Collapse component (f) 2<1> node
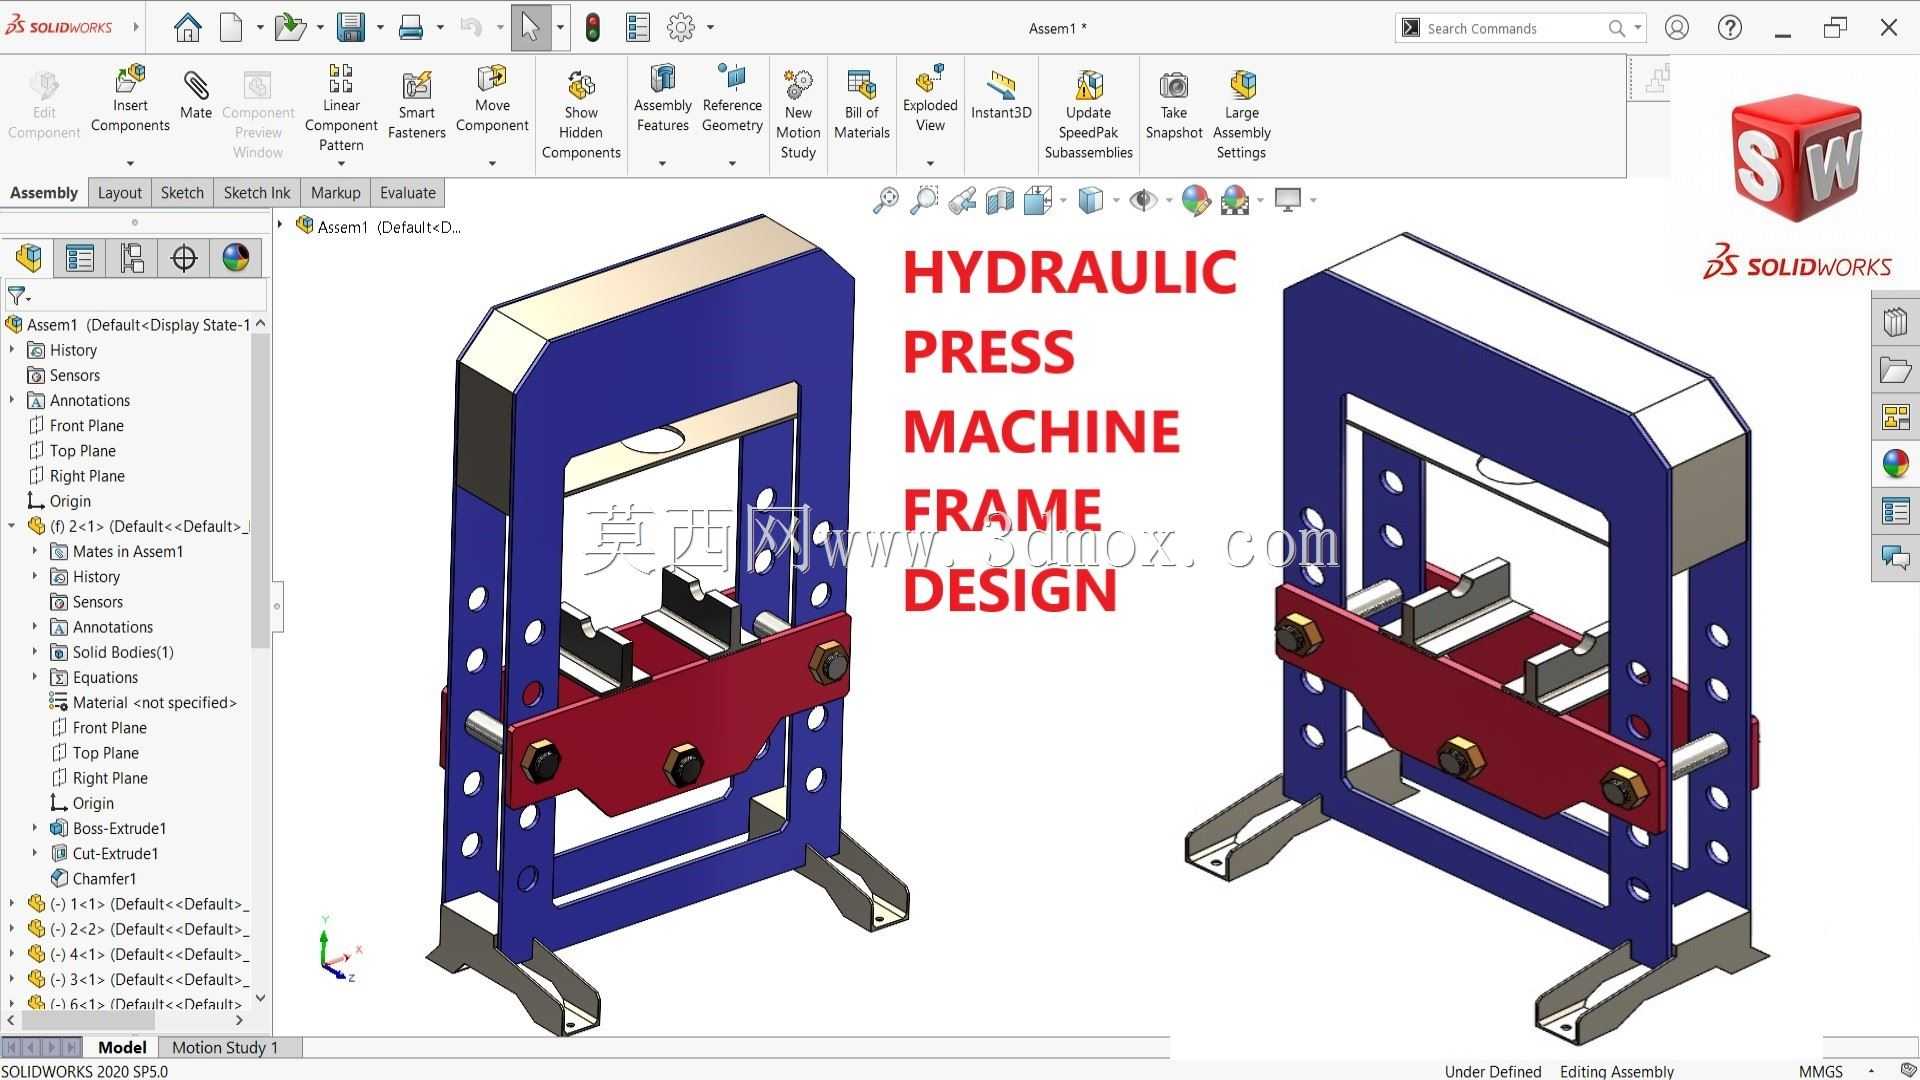Screen dimensions: 1920x1080 point(12,526)
